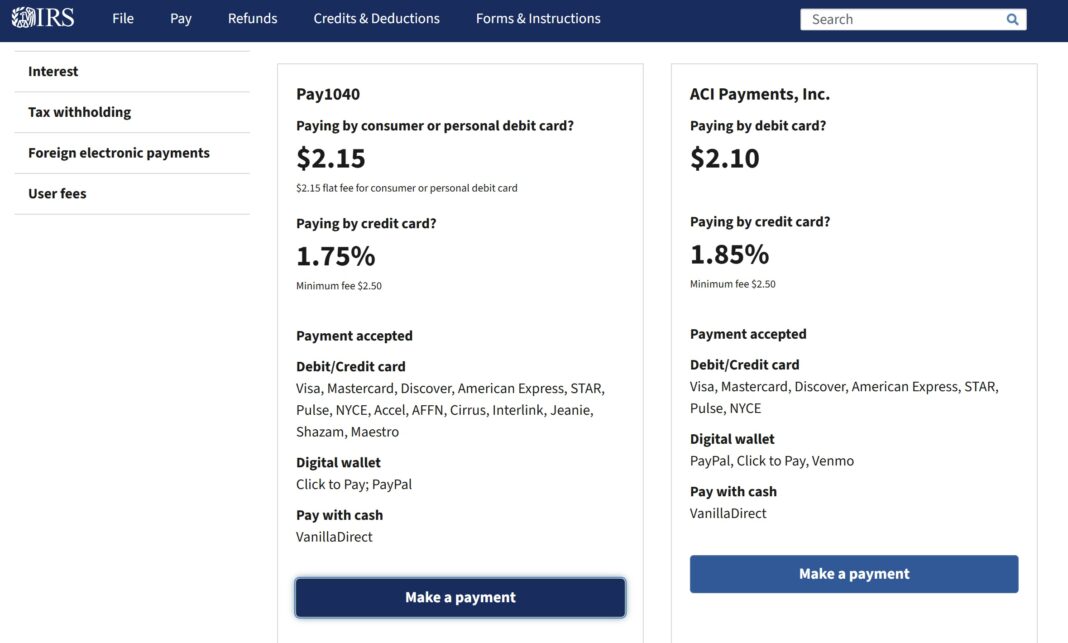The width and height of the screenshot is (1068, 643).
Task: Select Interest in the sidebar
Action: 53,71
